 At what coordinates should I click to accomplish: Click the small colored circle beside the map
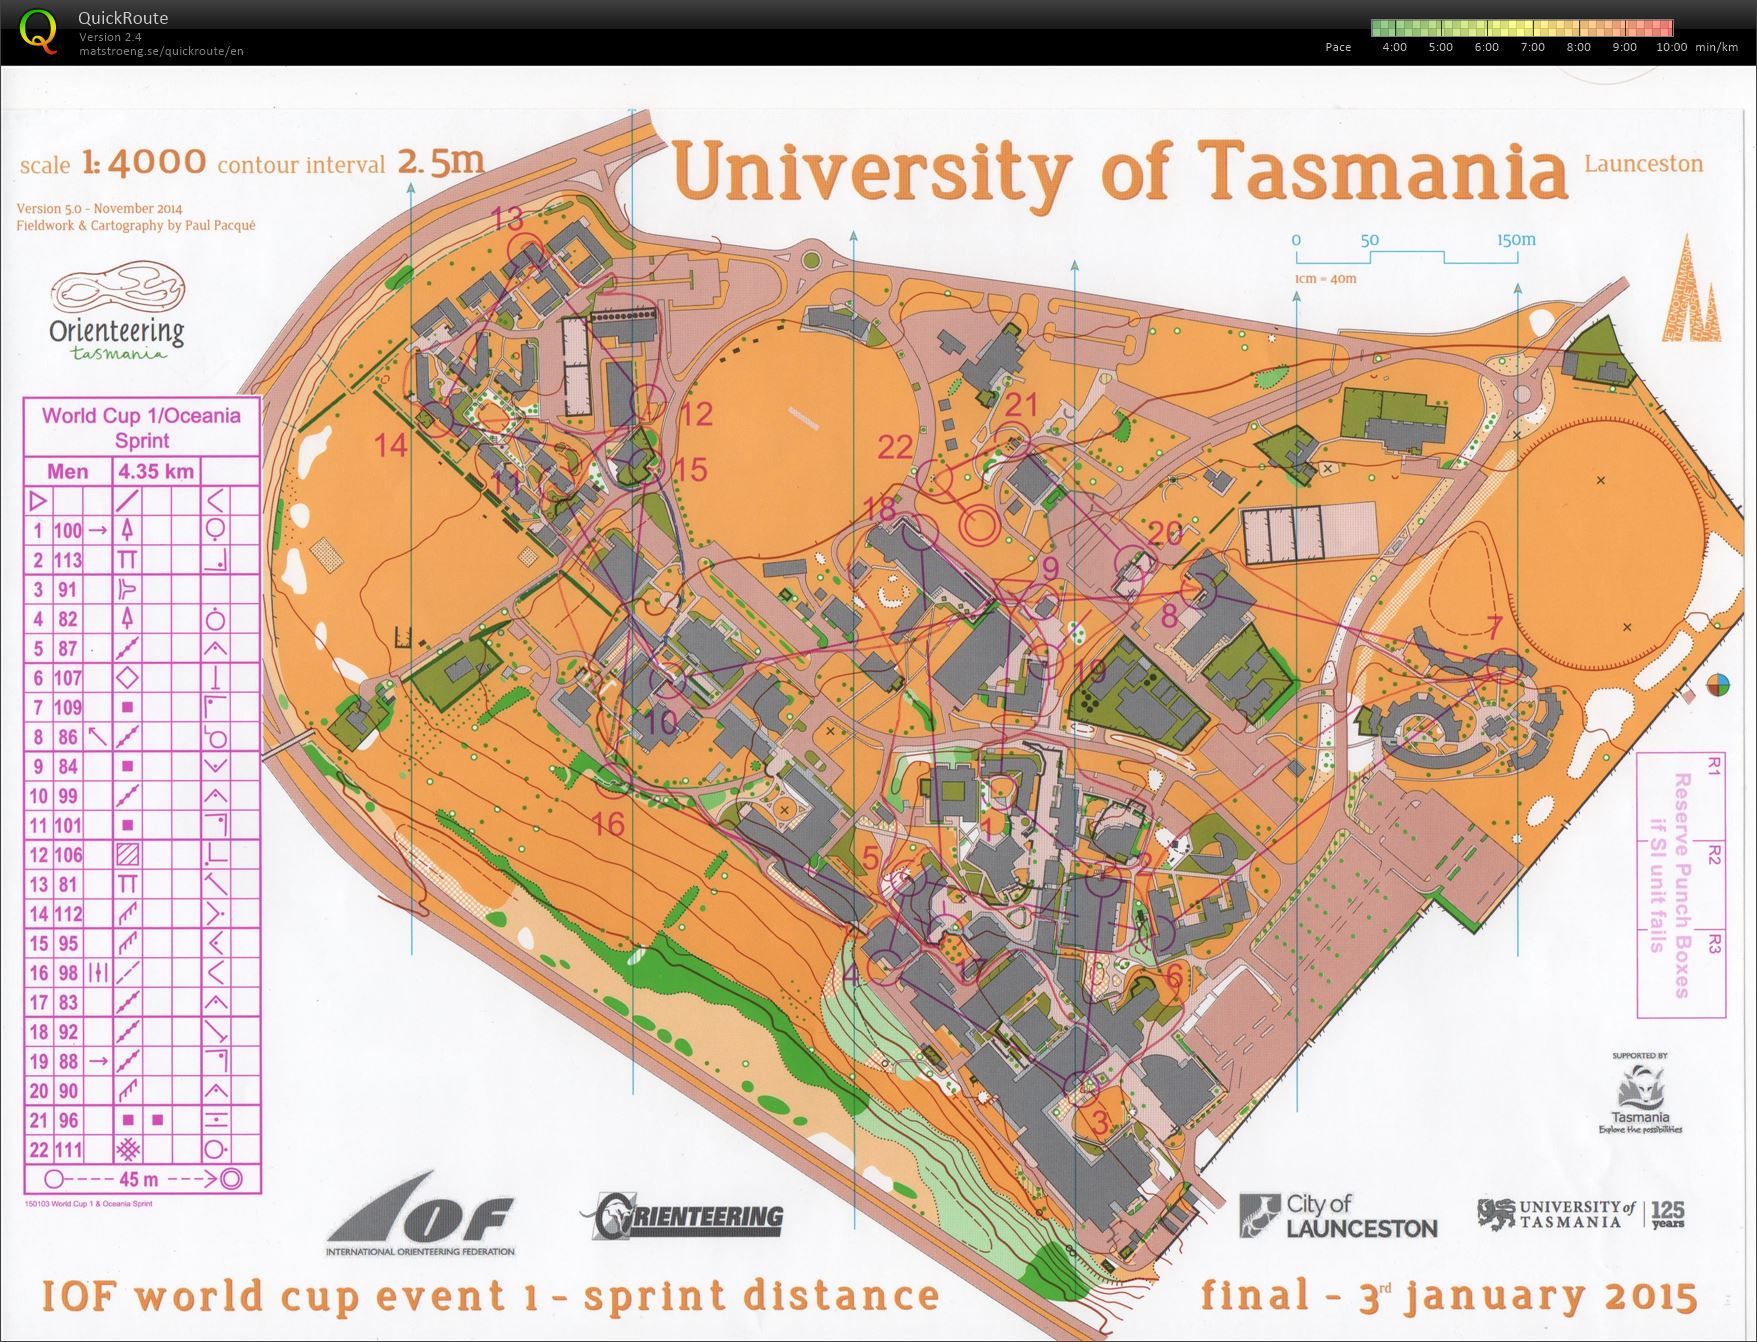(1717, 686)
